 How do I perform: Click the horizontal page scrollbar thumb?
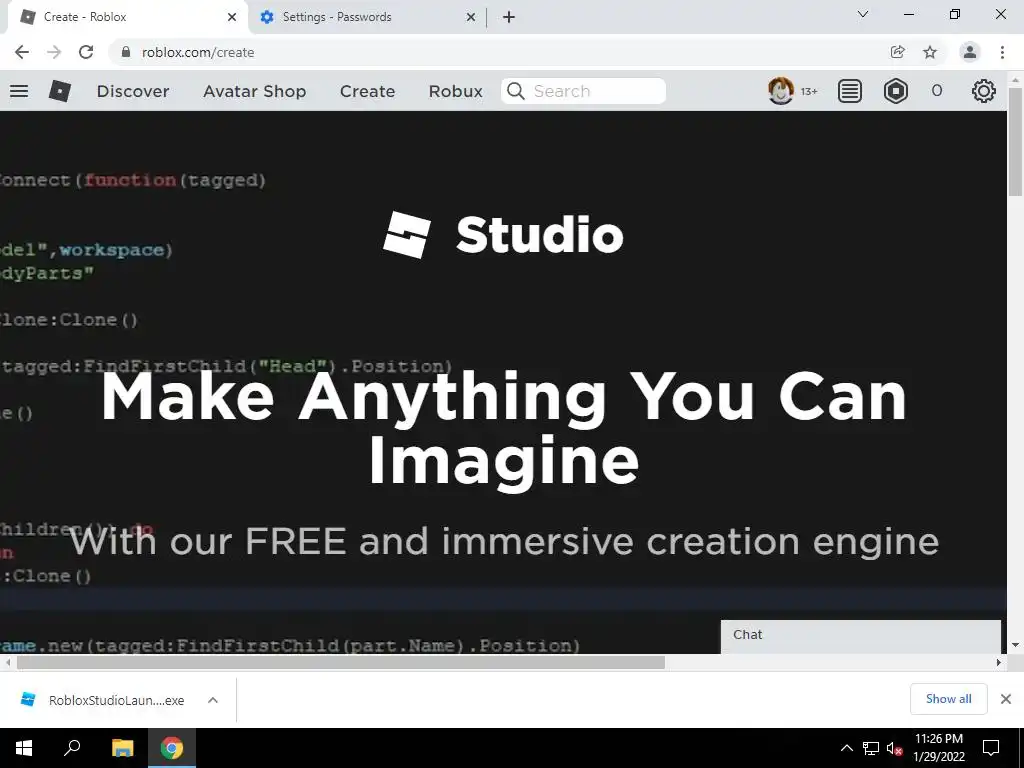[x=341, y=662]
